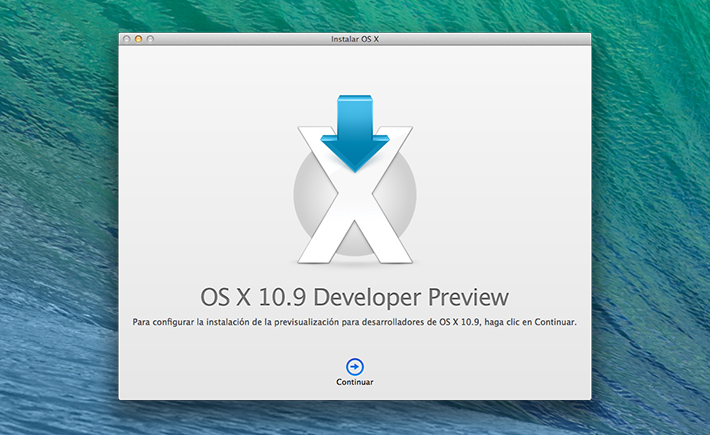Click the Continuar label under the arrow
710x435 pixels.
(355, 382)
